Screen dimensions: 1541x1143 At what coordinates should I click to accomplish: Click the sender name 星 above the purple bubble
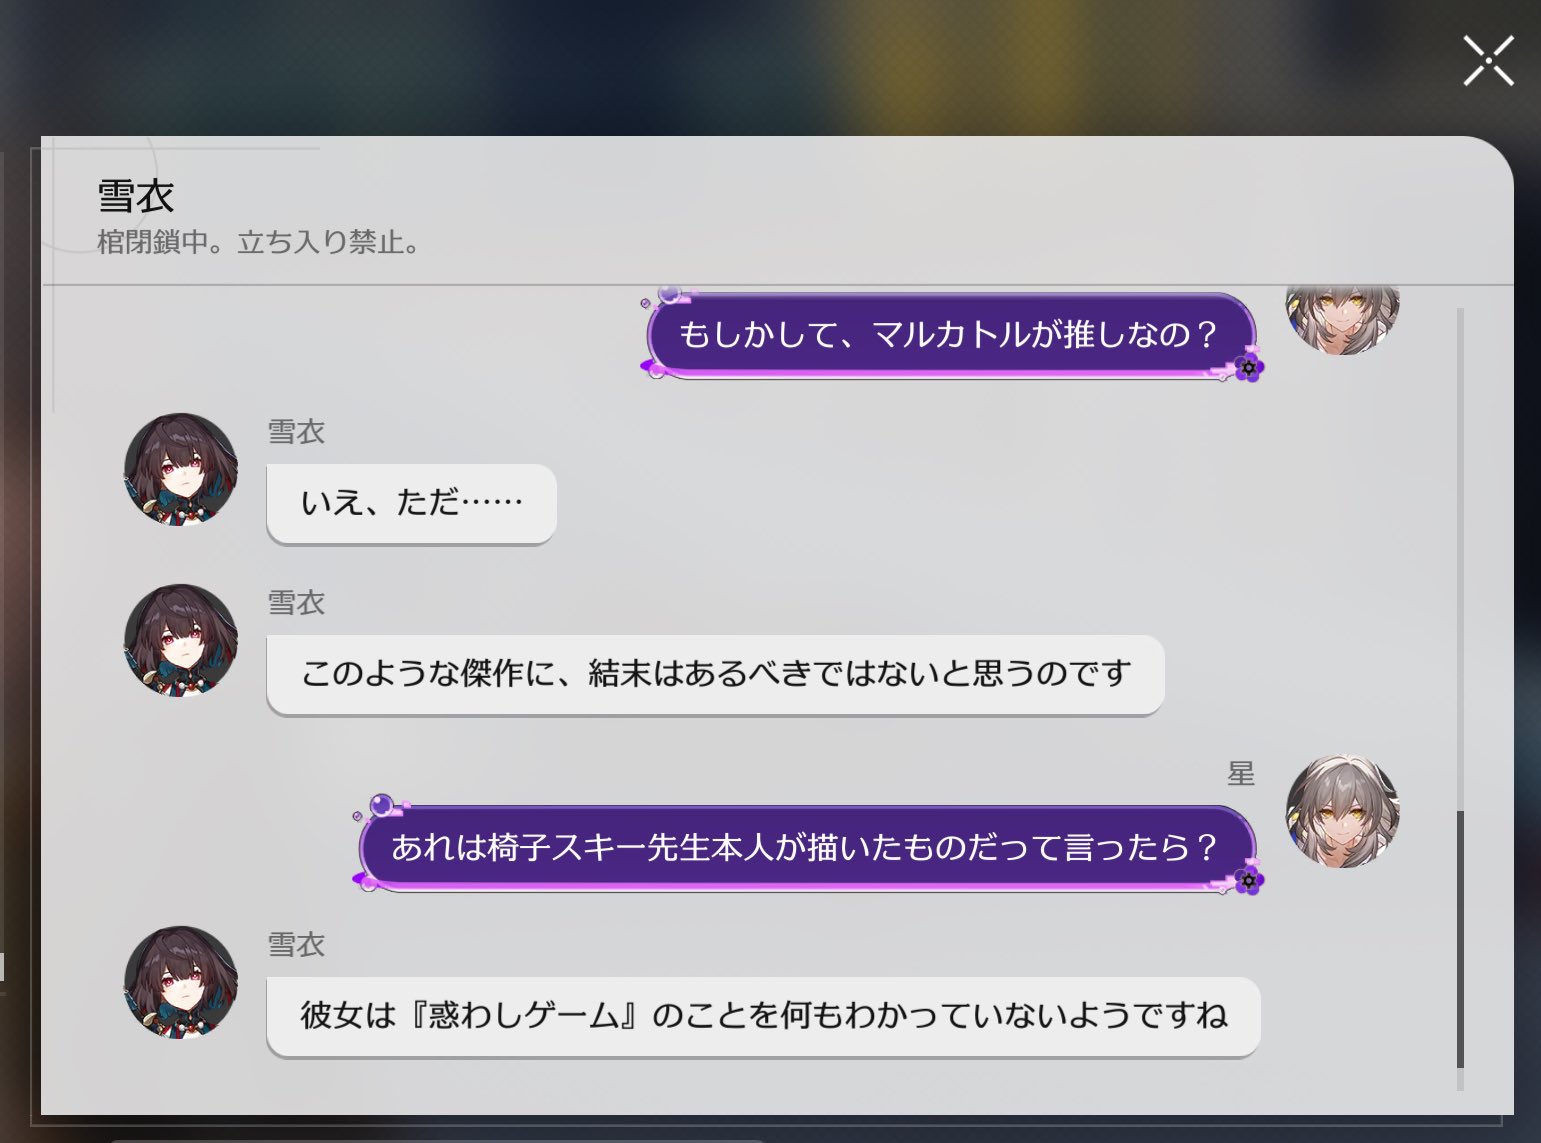coord(1241,774)
